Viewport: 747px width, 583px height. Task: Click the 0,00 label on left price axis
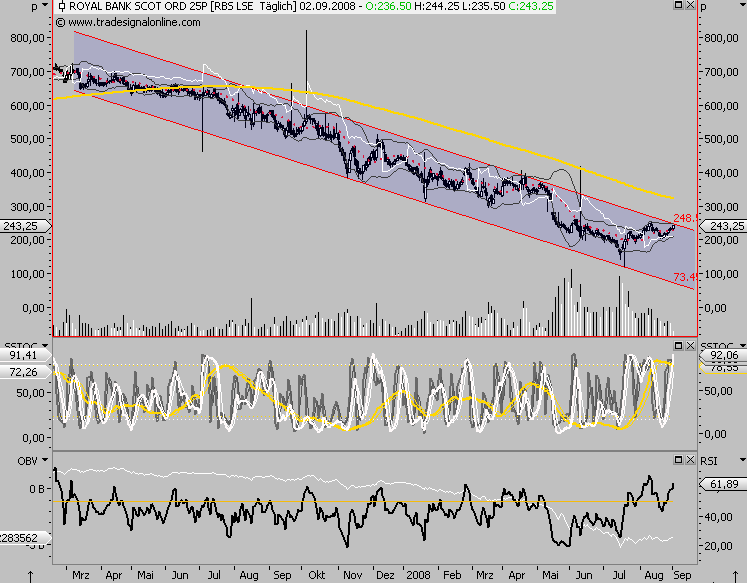click(33, 308)
